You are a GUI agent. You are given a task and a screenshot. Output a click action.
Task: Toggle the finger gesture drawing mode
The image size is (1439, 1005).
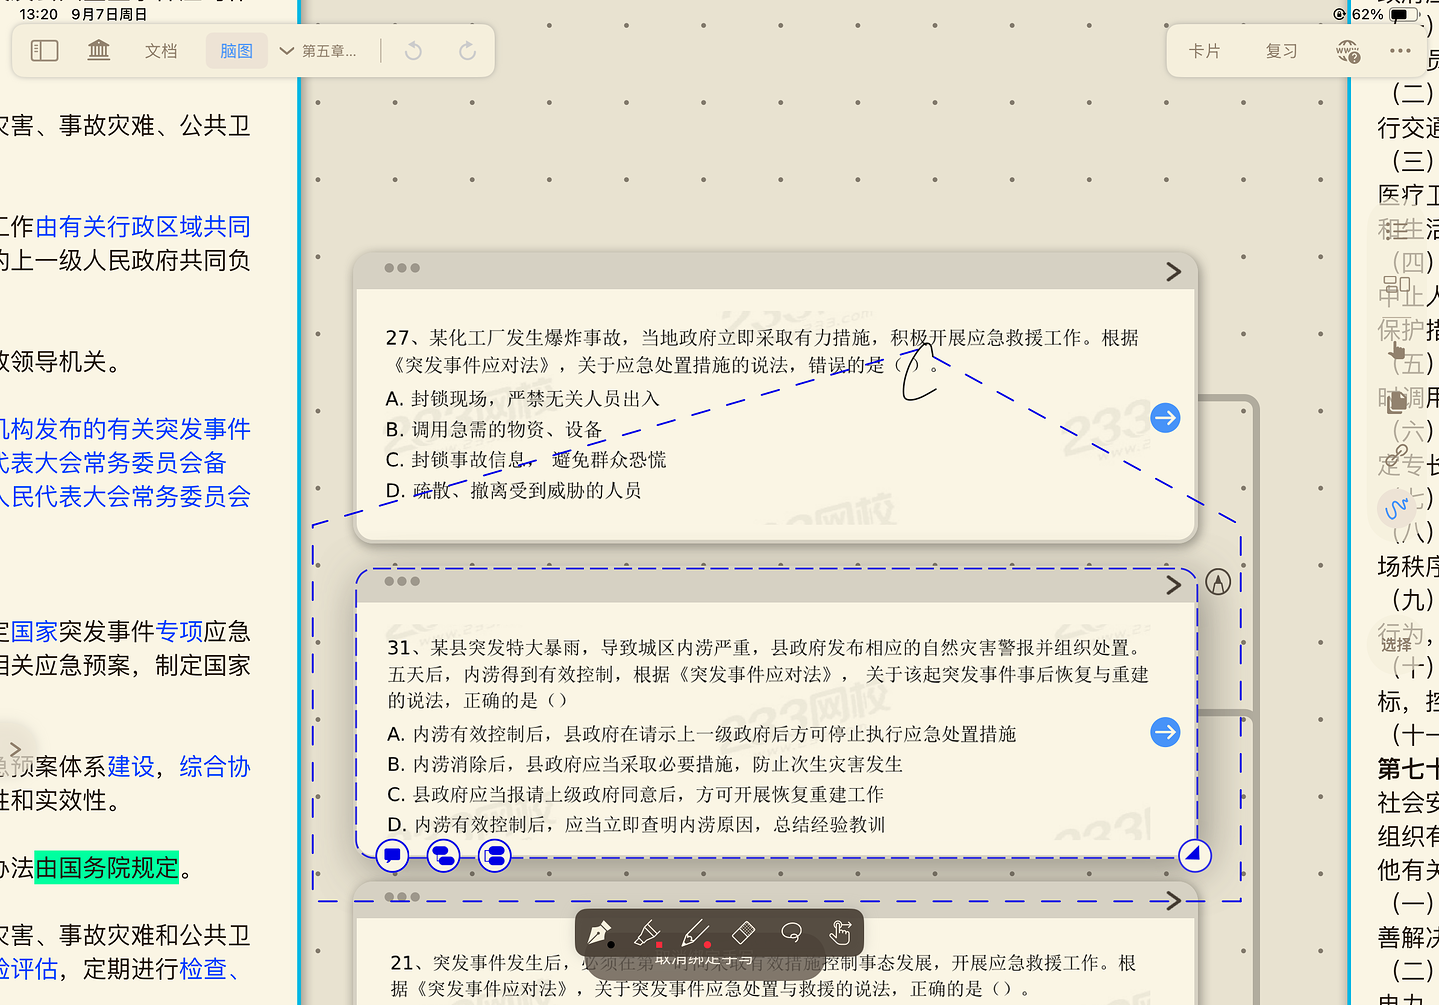[840, 933]
